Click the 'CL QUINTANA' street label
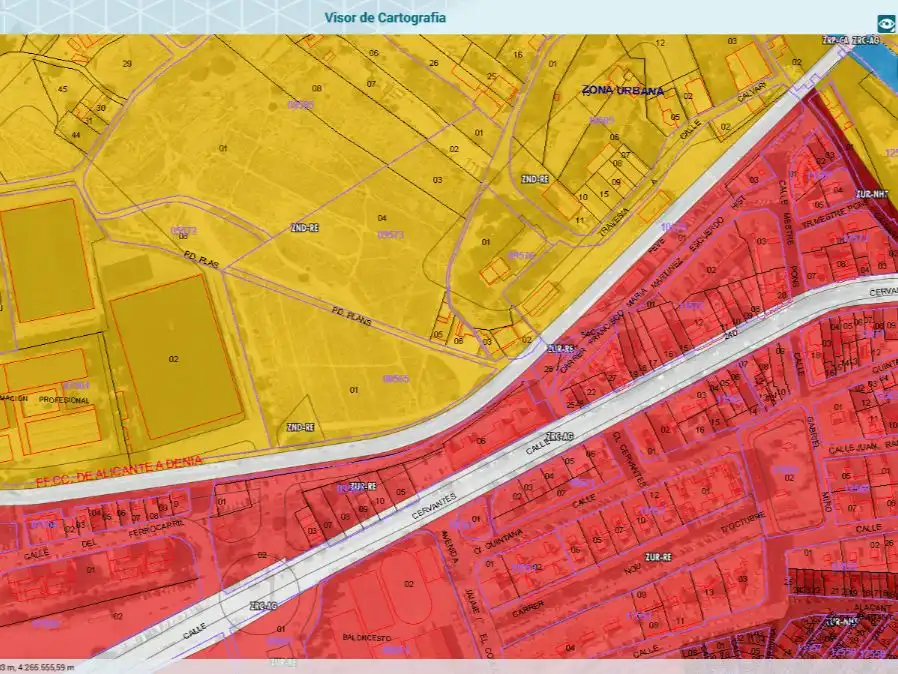The image size is (898, 674). click(x=498, y=542)
